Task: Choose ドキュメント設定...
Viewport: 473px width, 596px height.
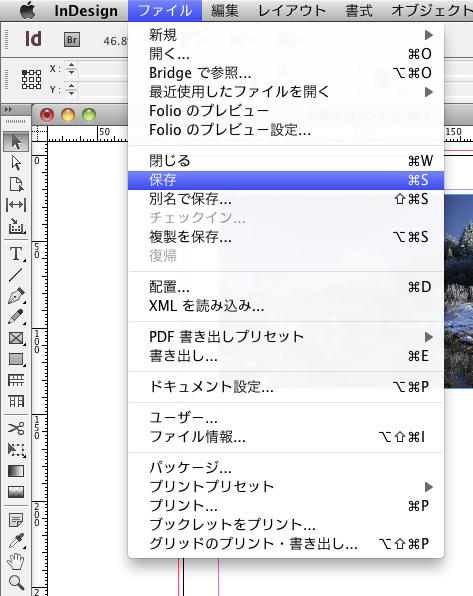Action: click(286, 387)
